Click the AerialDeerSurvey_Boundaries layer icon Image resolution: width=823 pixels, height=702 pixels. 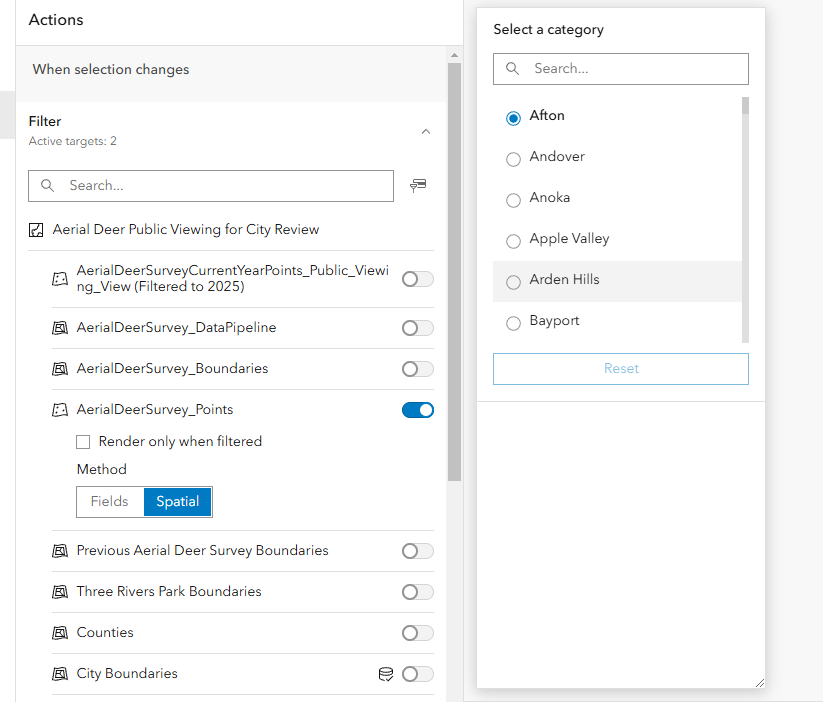click(x=60, y=369)
